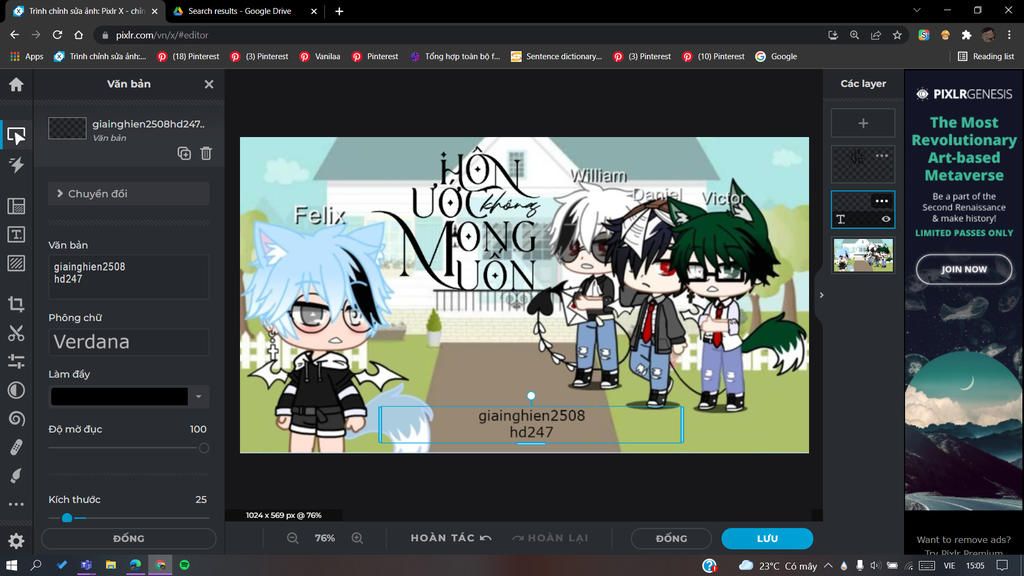Open File Explorer from the taskbar
The width and height of the screenshot is (1024, 576).
tap(111, 565)
